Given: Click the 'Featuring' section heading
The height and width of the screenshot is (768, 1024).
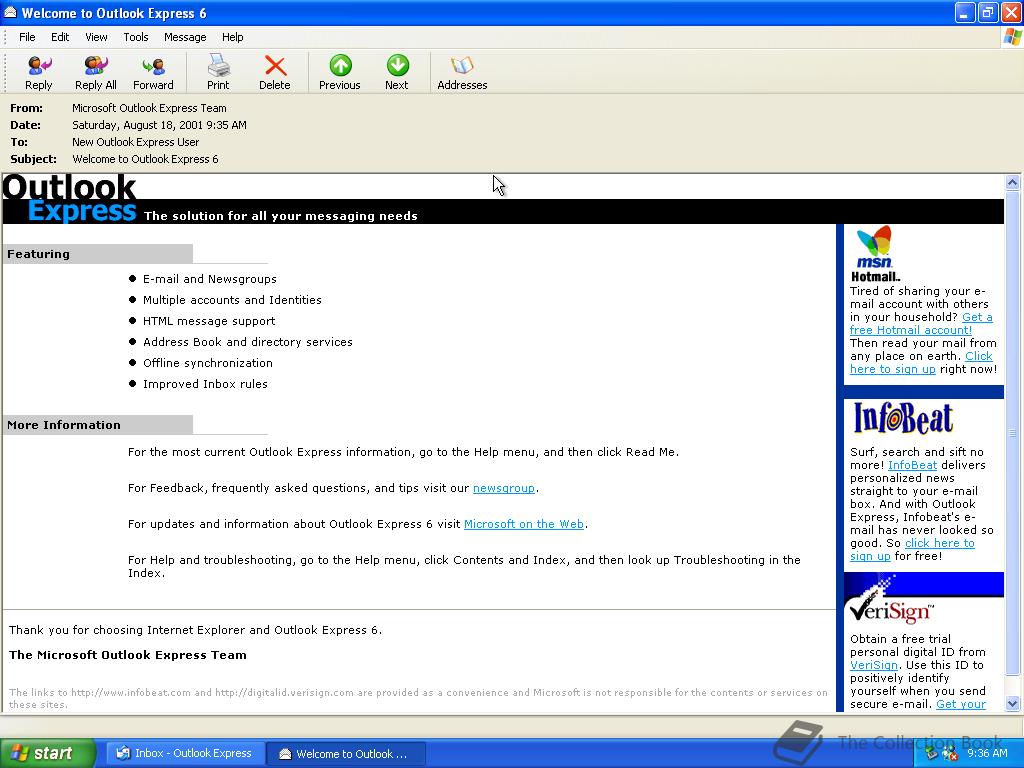Looking at the screenshot, I should click(x=38, y=254).
